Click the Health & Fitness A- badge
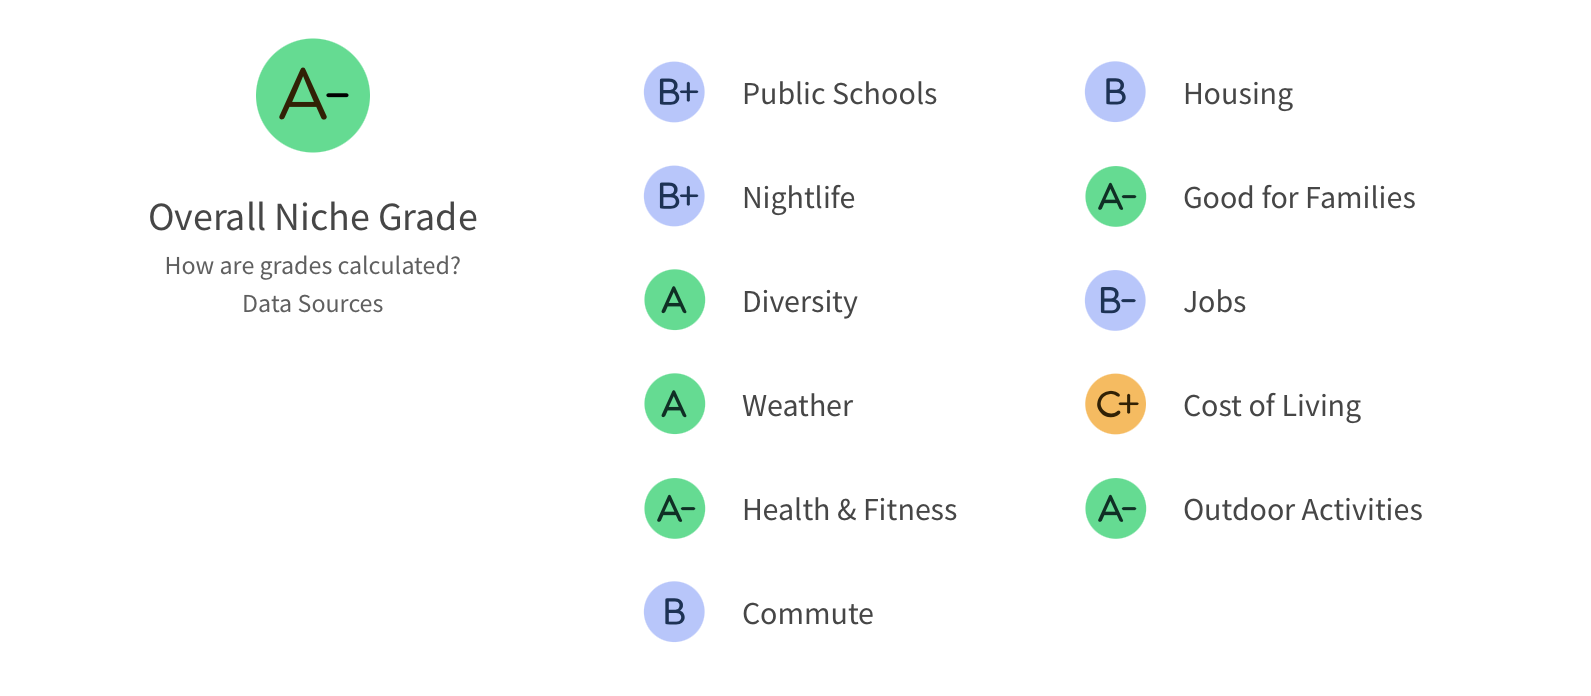The image size is (1591, 696). click(674, 509)
